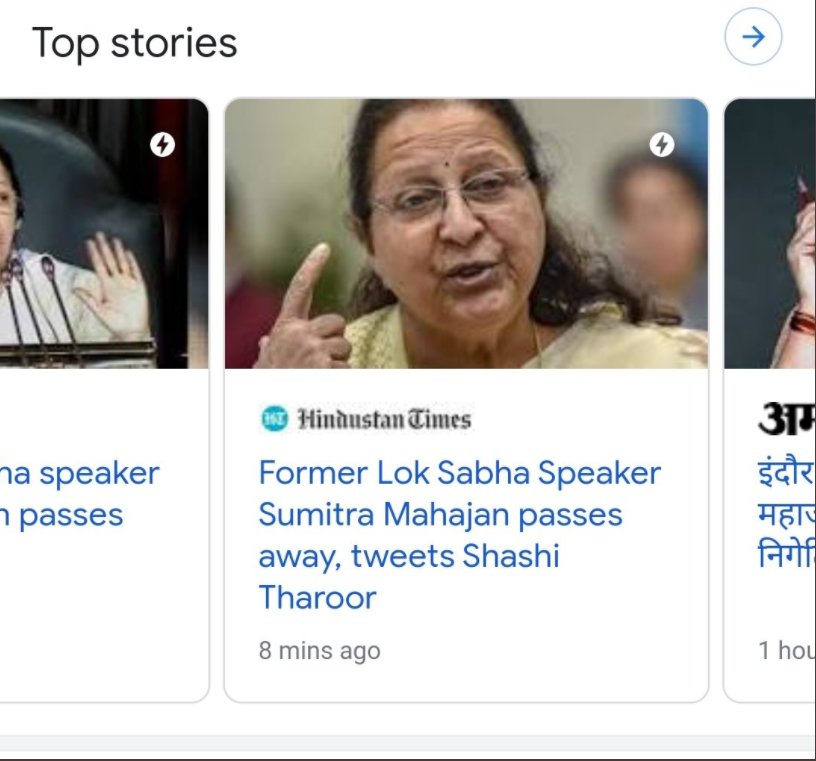Open the partially visible right story photo
This screenshot has height=761, width=816.
pyautogui.click(x=770, y=235)
